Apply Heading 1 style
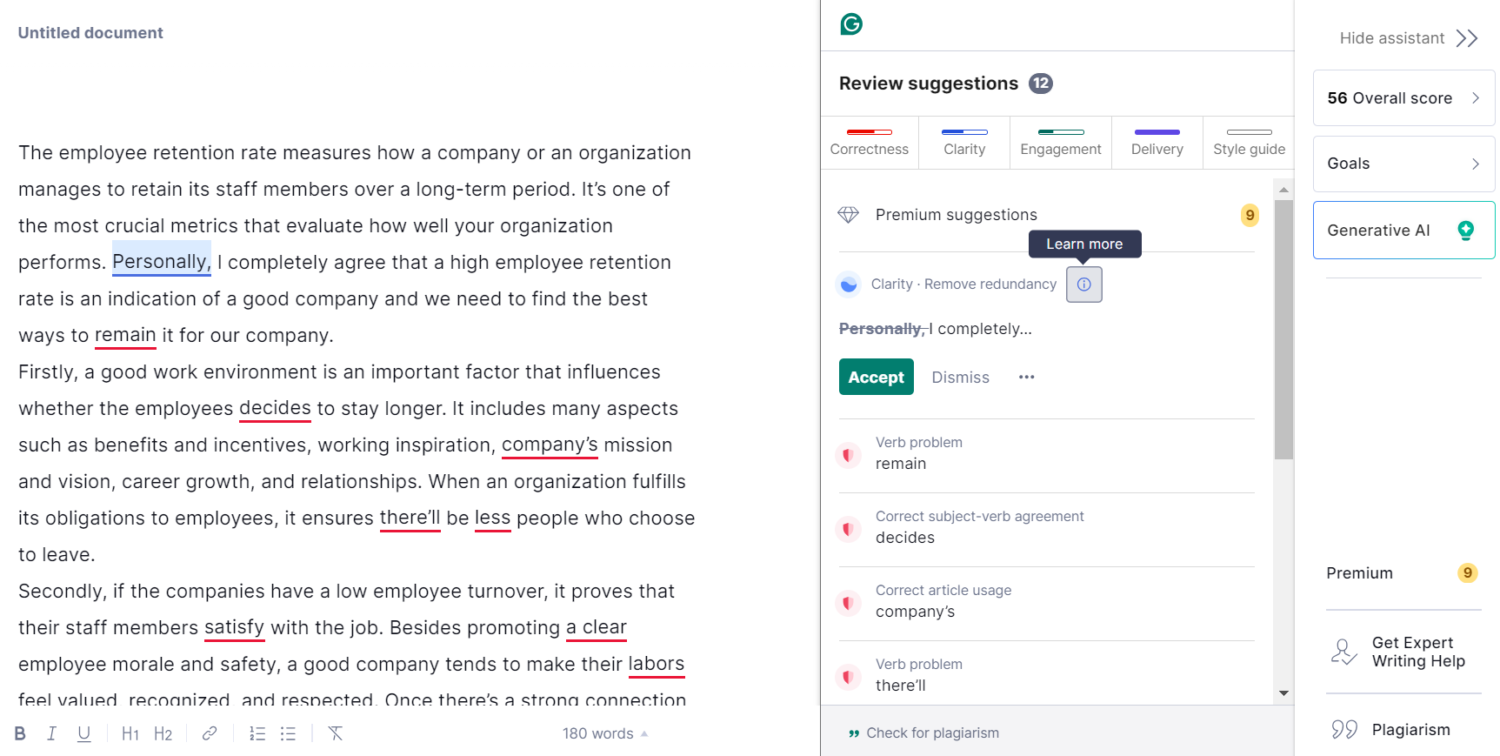This screenshot has width=1500, height=756. coord(130,734)
